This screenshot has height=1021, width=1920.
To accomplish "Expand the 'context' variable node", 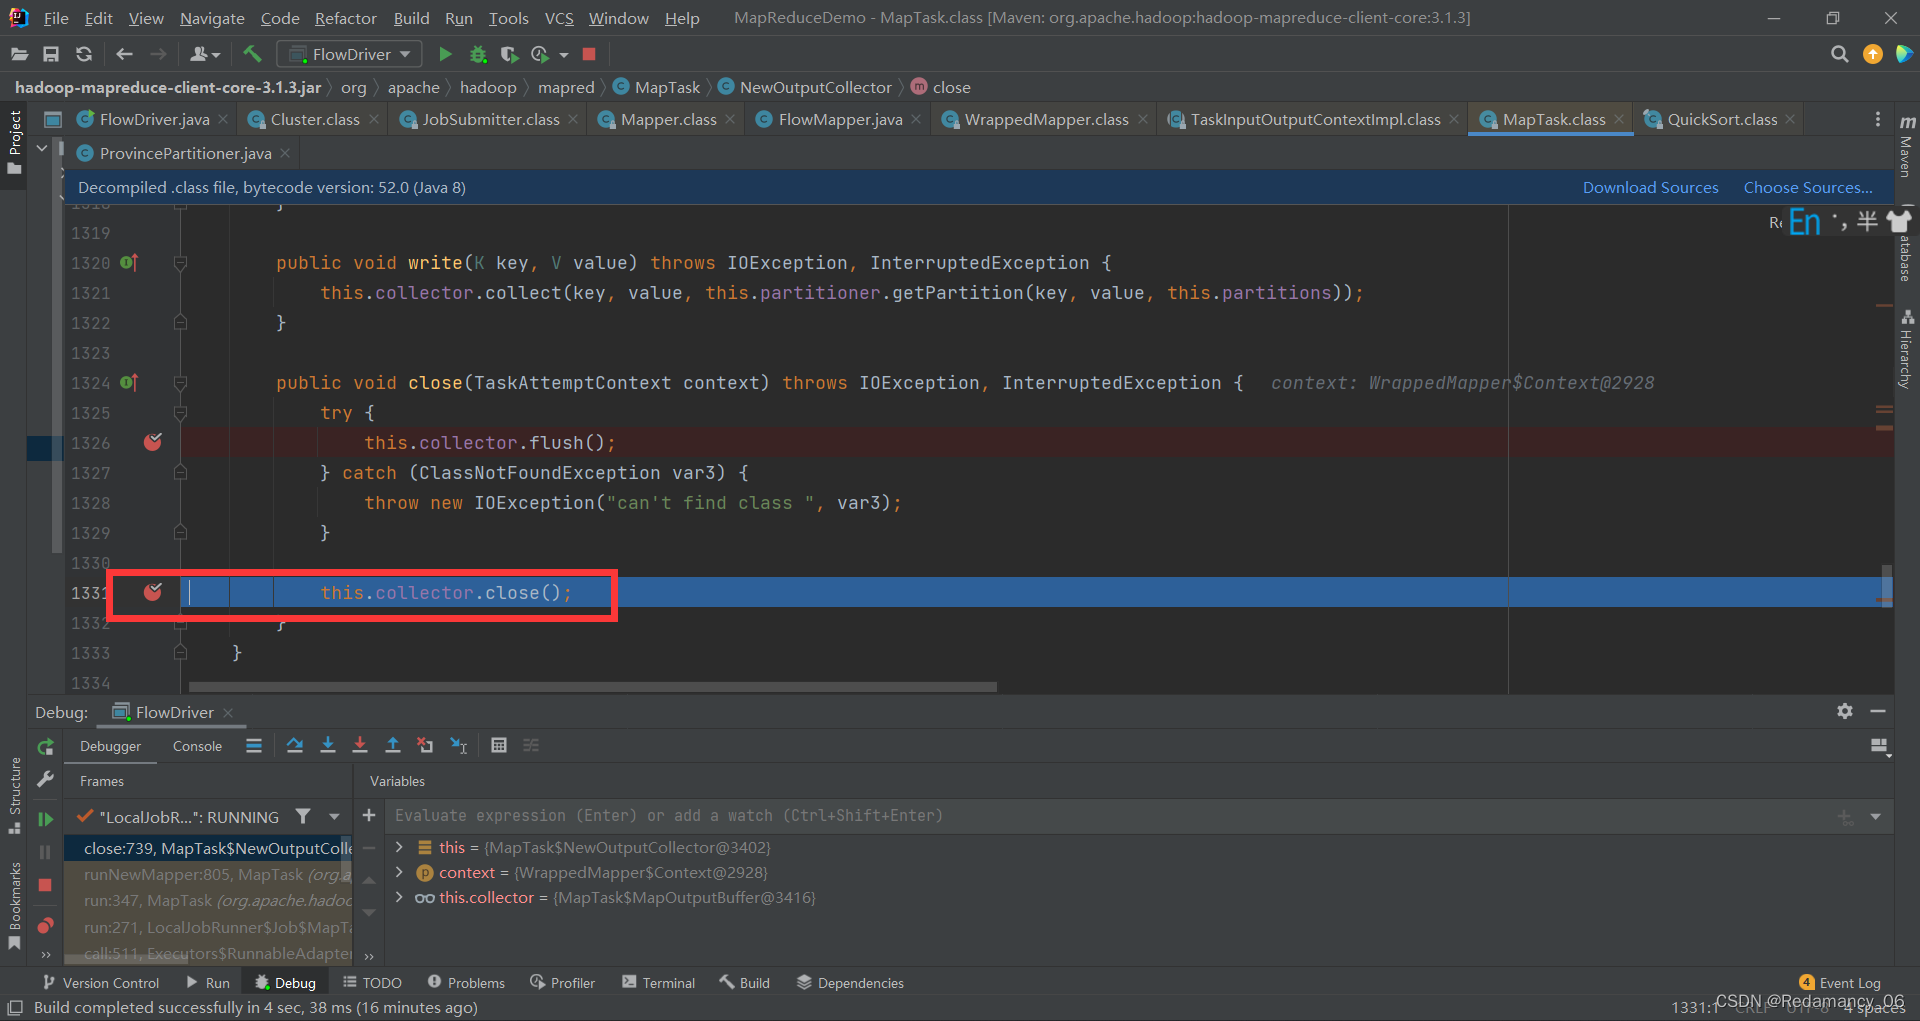I will [x=399, y=872].
